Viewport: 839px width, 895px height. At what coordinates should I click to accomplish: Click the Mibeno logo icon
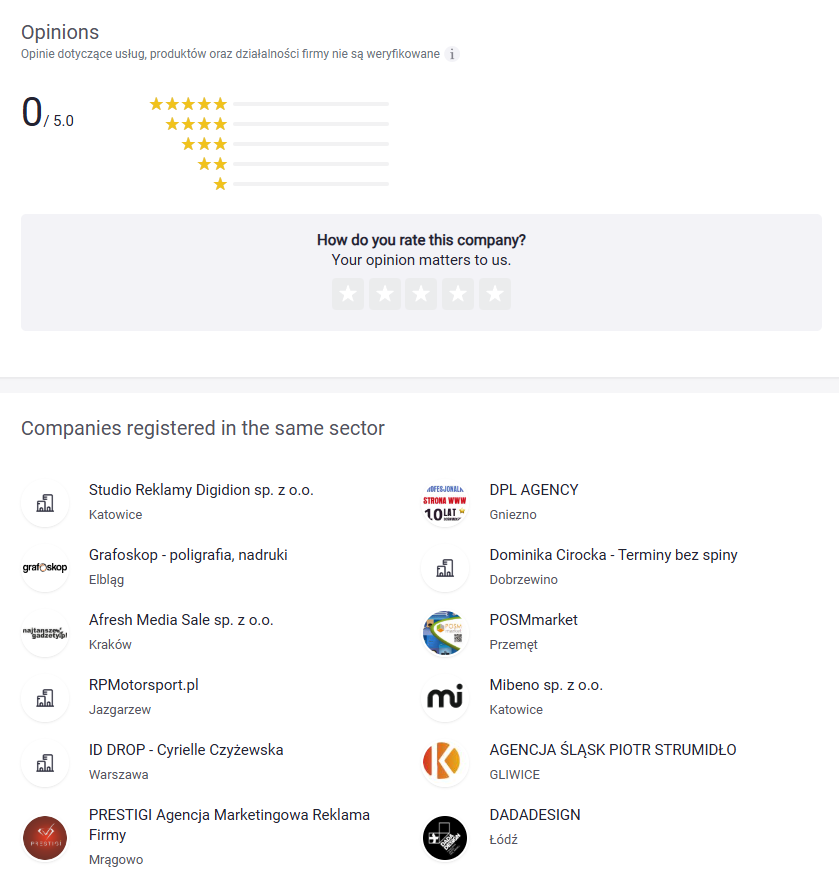click(x=445, y=698)
